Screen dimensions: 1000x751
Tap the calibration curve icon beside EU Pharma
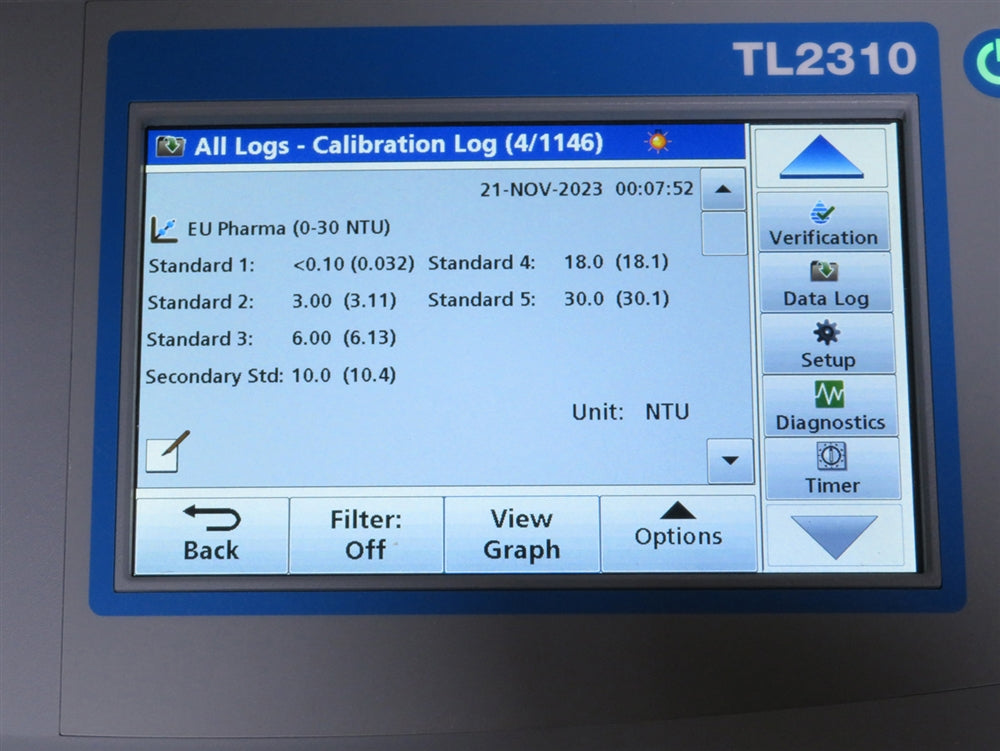click(164, 230)
